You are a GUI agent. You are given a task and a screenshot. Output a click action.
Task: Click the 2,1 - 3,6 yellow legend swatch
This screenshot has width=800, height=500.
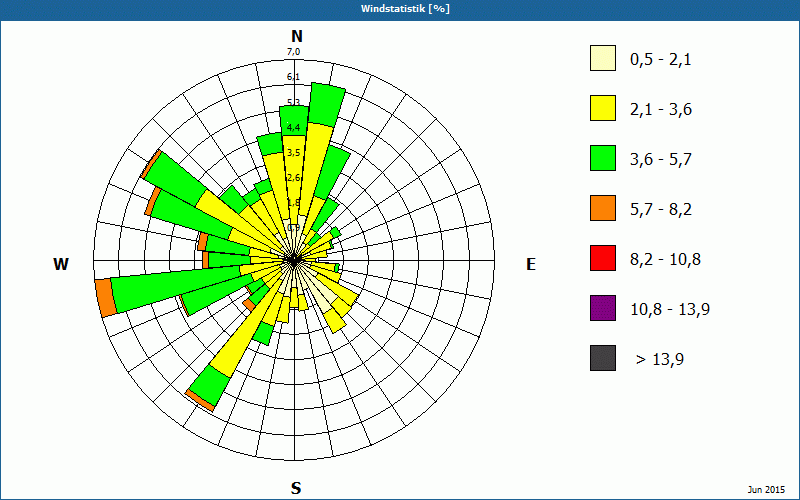[603, 108]
